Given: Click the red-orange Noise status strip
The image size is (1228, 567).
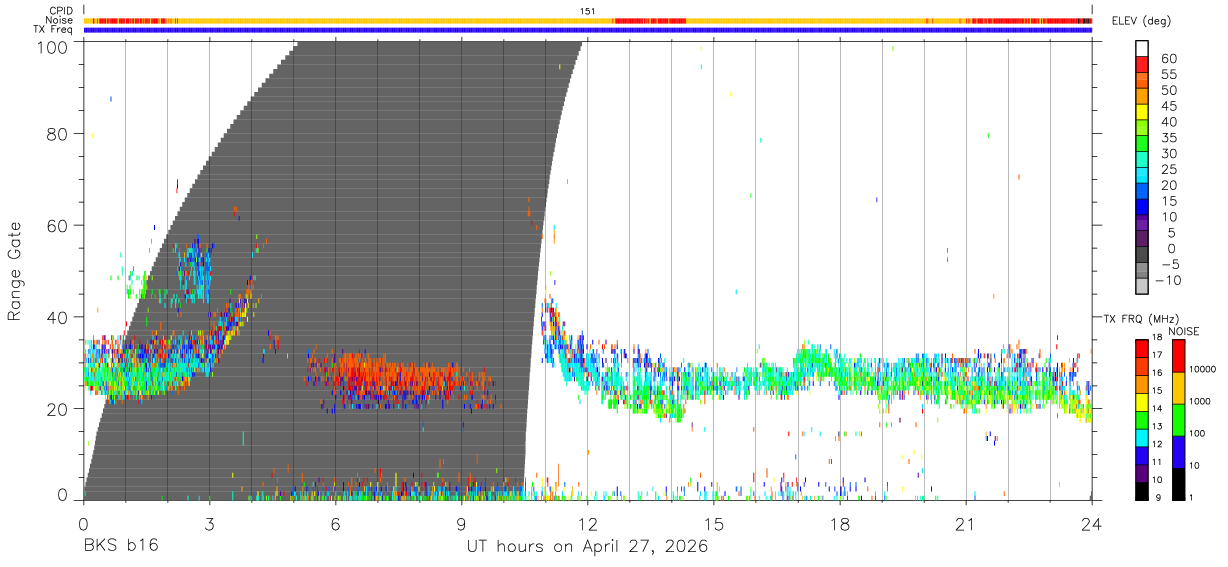Looking at the screenshot, I should pyautogui.click(x=588, y=20).
